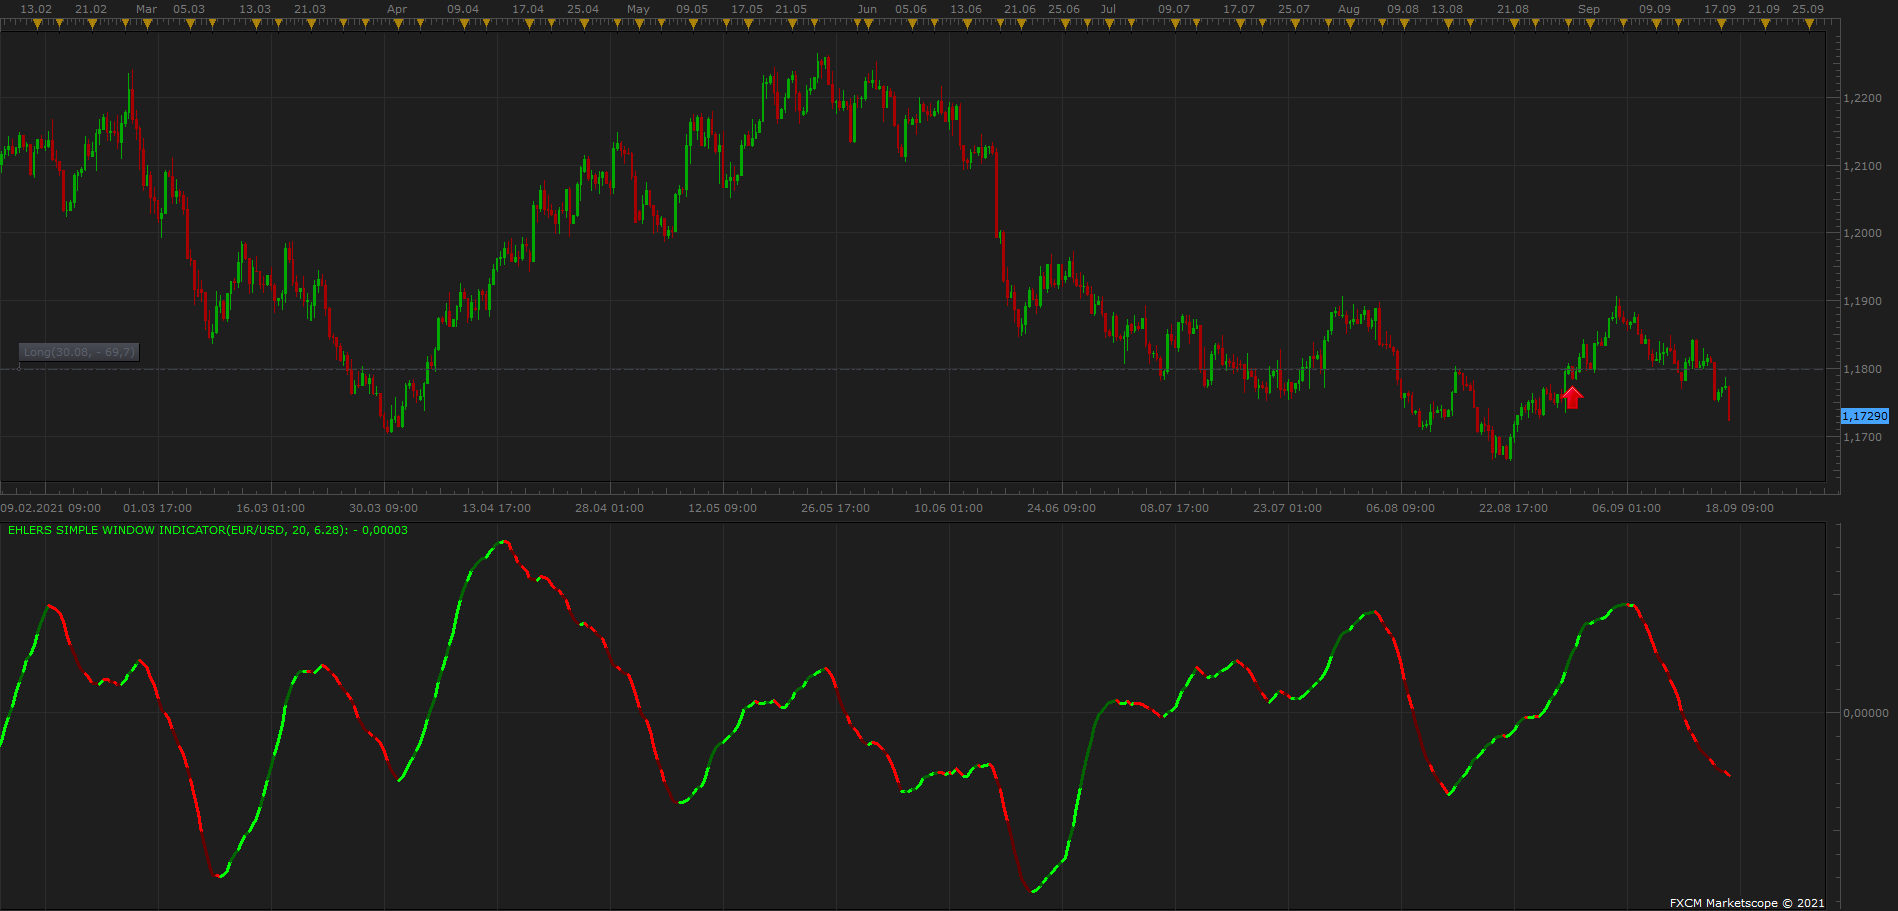
Task: Click the 21.08 date on top timeline
Action: pos(1513,9)
